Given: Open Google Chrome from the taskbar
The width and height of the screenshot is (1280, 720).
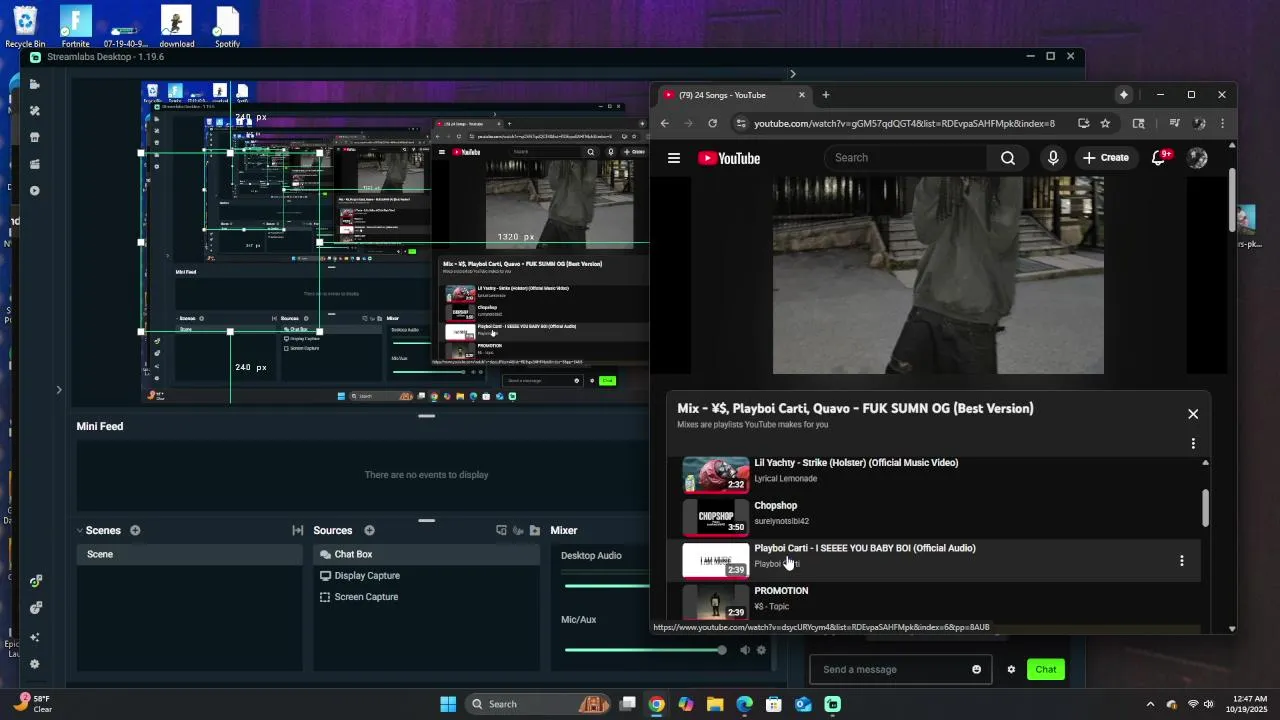Looking at the screenshot, I should [x=656, y=704].
